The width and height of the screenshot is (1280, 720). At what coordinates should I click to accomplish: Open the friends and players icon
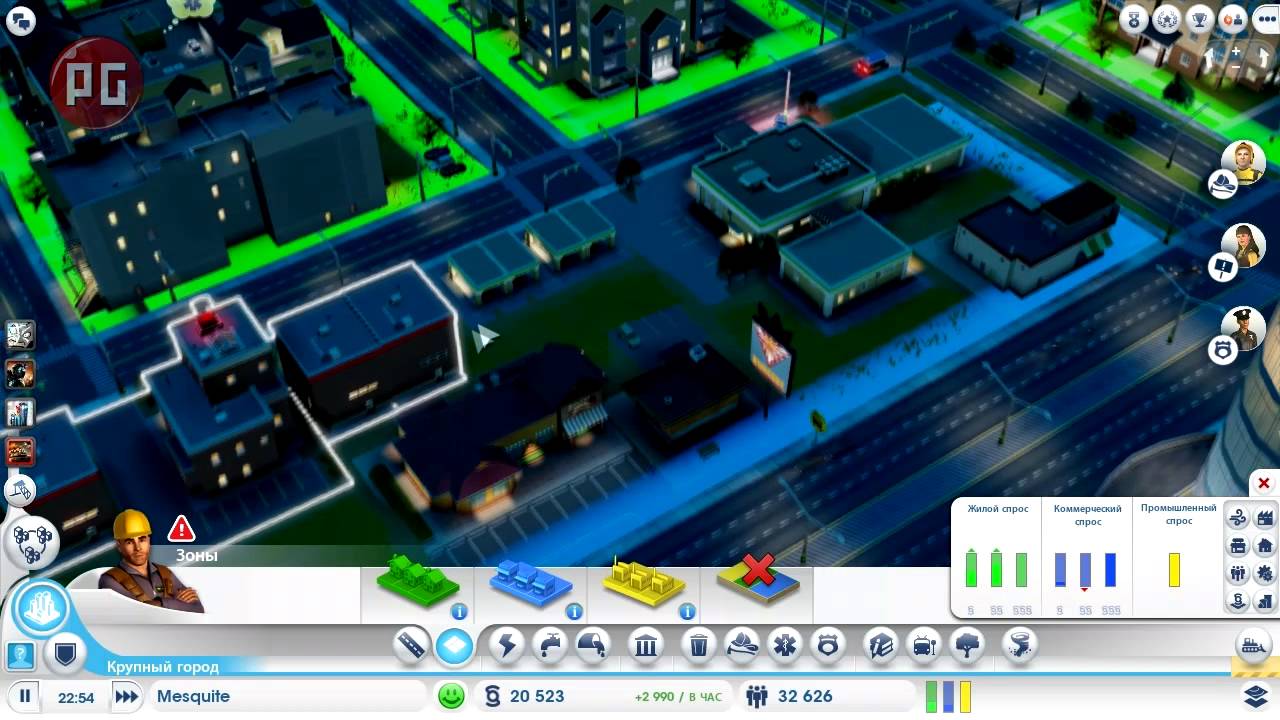[1233, 19]
